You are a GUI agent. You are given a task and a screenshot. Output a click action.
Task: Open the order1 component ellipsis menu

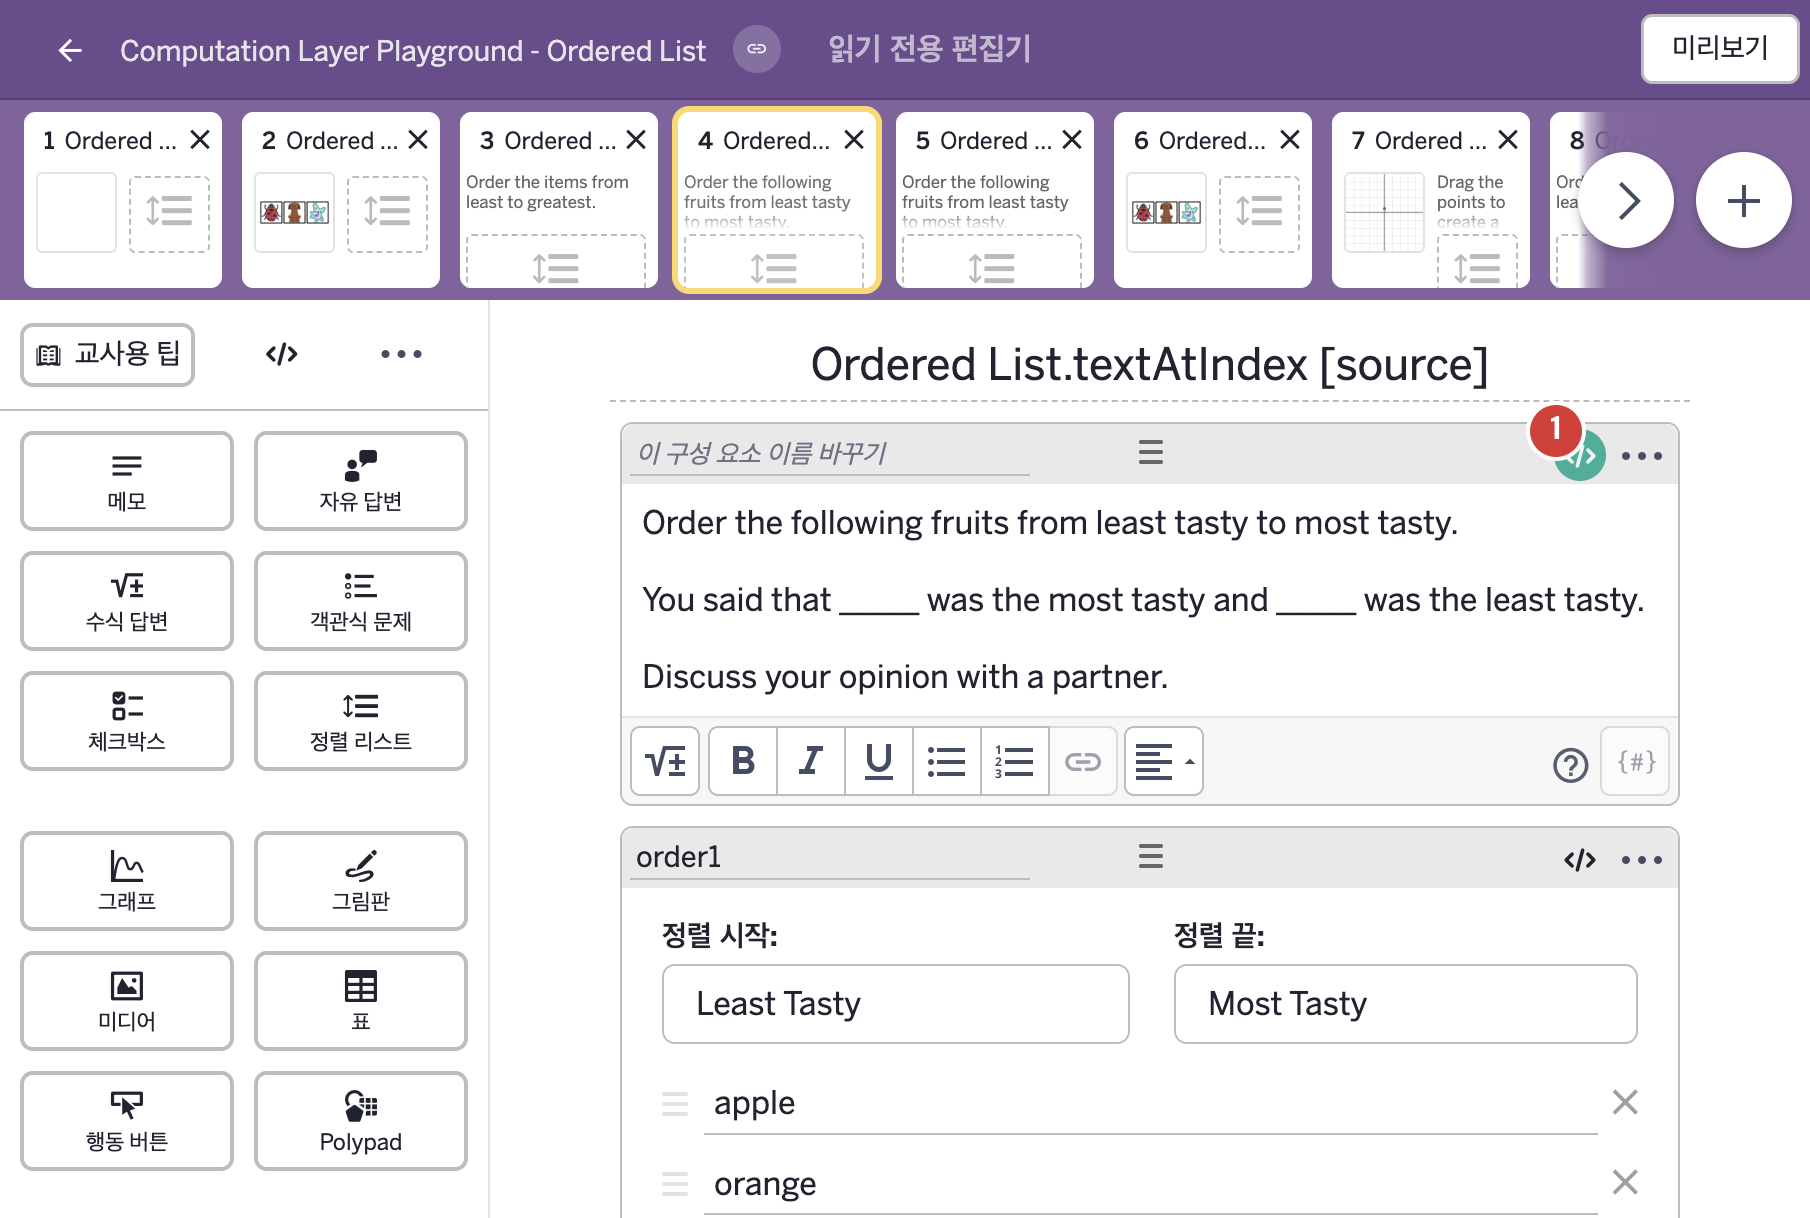point(1642,860)
